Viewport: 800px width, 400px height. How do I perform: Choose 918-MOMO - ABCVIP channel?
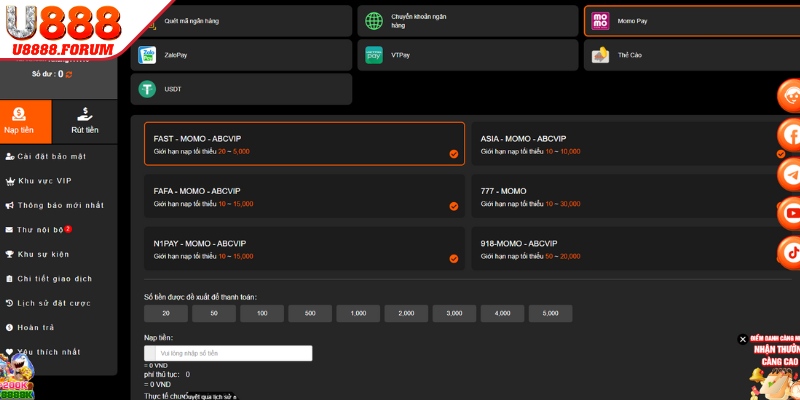tap(632, 249)
